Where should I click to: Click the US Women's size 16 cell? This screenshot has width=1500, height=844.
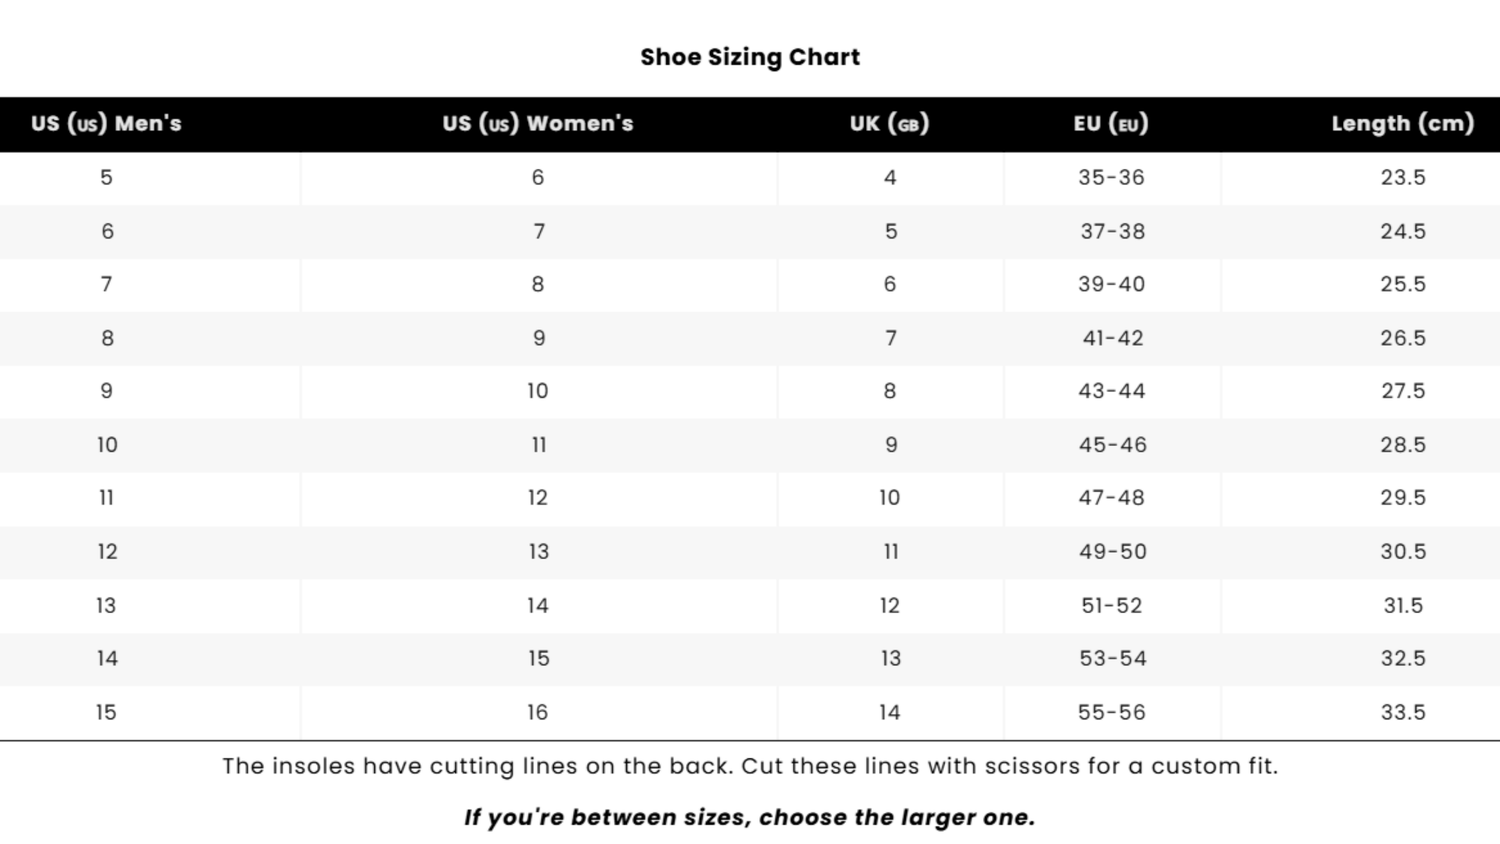pos(538,713)
